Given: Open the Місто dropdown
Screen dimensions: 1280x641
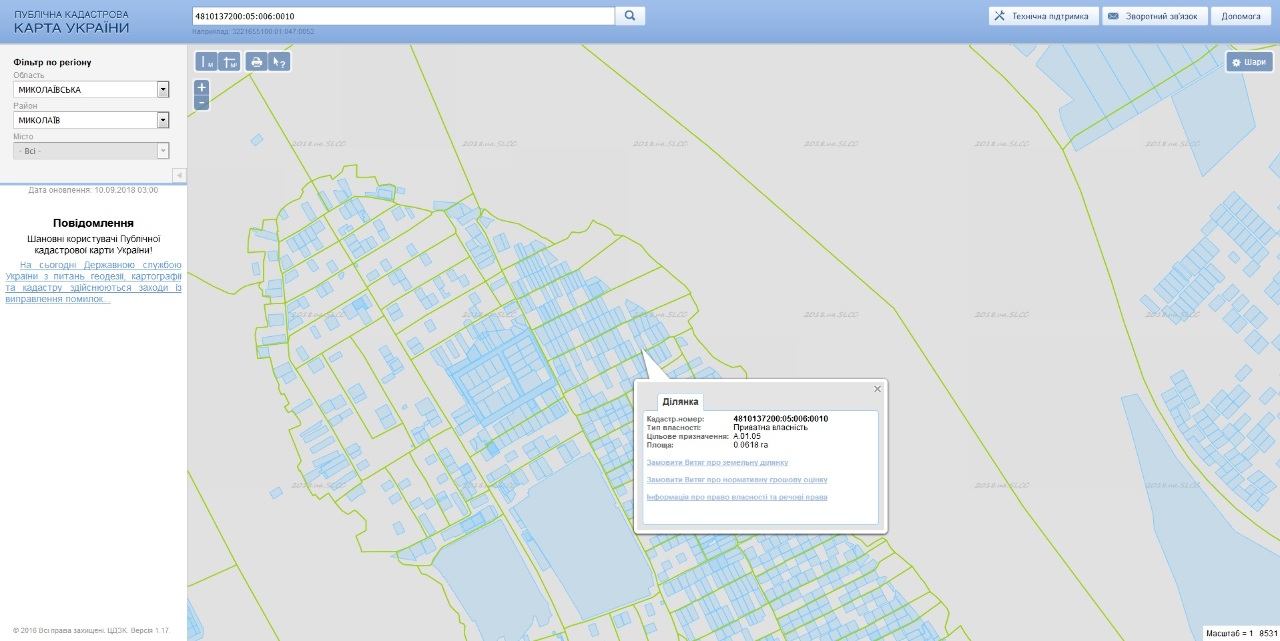Looking at the screenshot, I should (x=91, y=151).
